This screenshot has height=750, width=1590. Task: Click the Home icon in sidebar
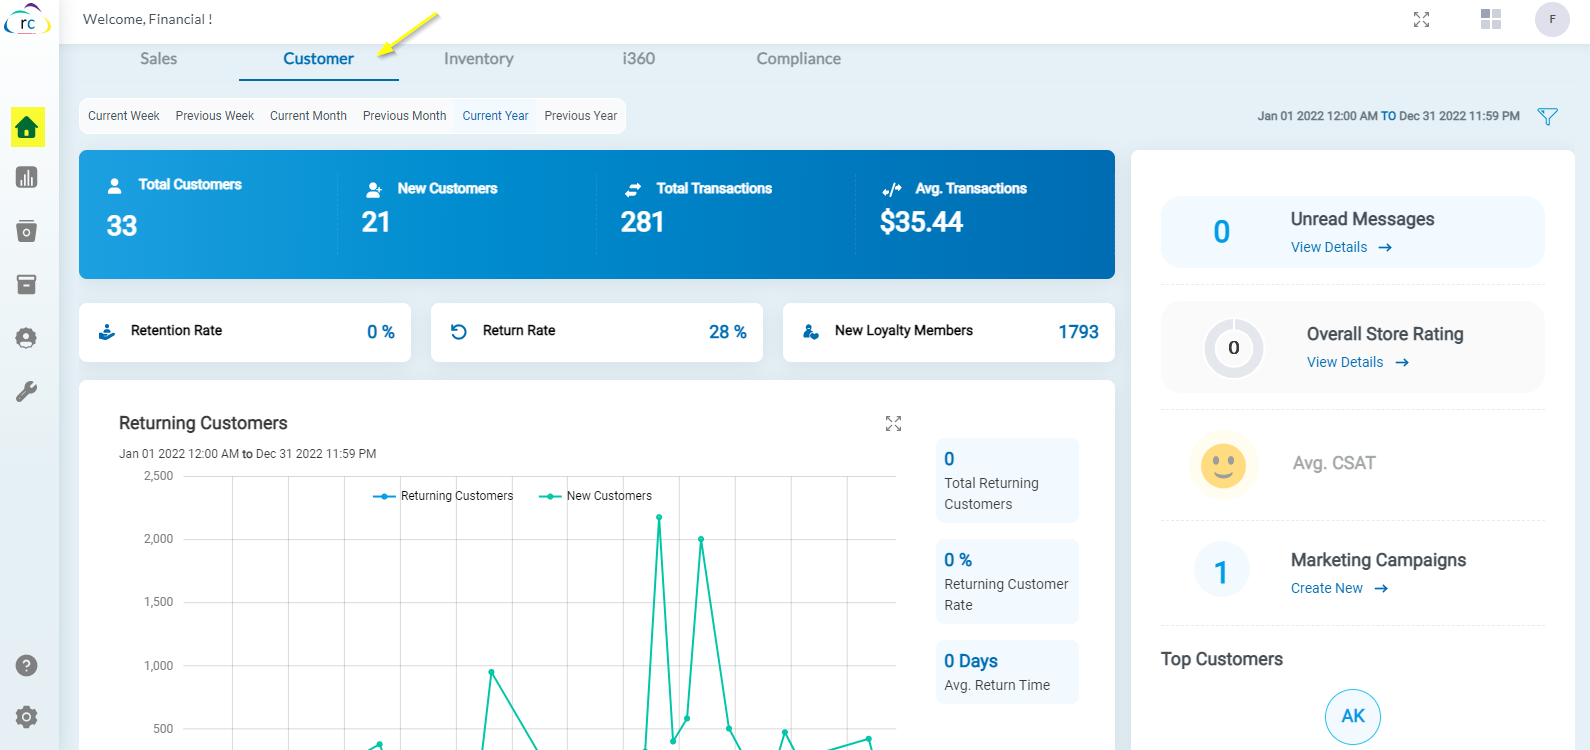27,127
